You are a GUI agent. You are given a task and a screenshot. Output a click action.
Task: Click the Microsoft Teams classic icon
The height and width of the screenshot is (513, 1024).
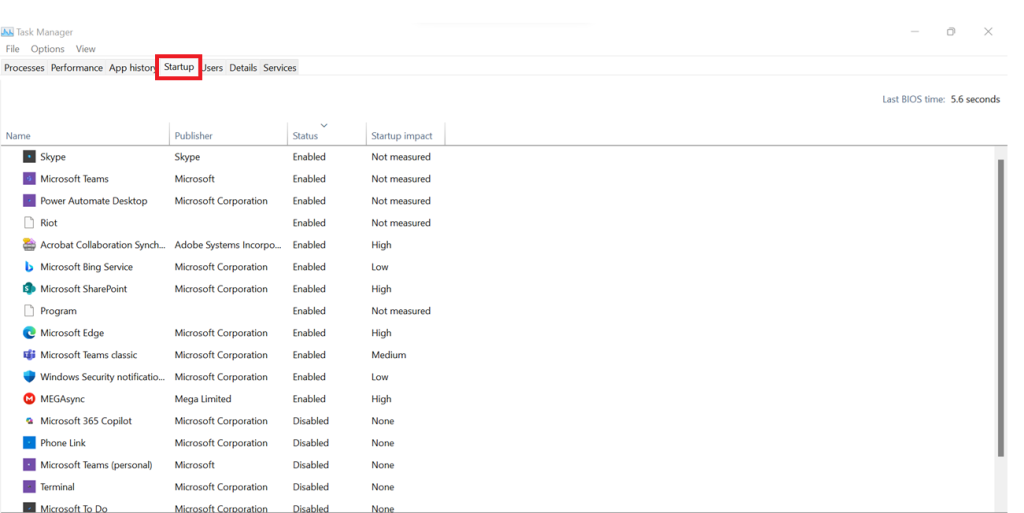coord(29,355)
